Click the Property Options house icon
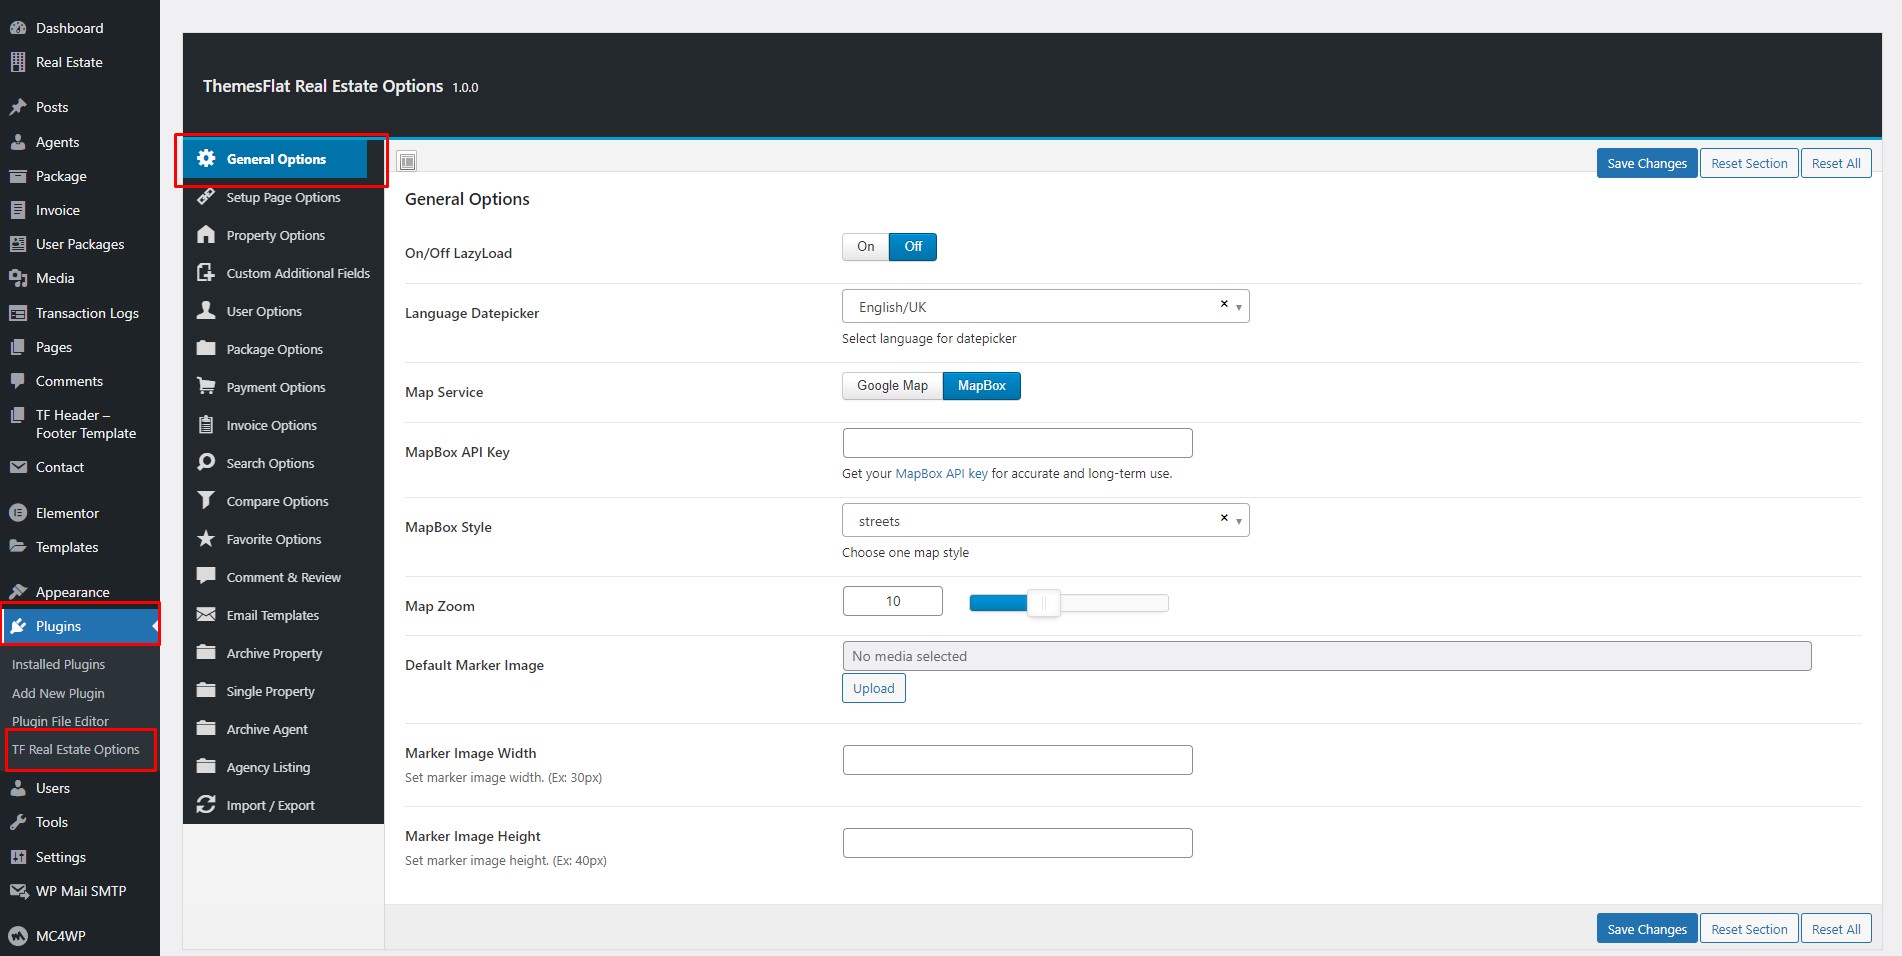This screenshot has width=1902, height=956. 206,234
